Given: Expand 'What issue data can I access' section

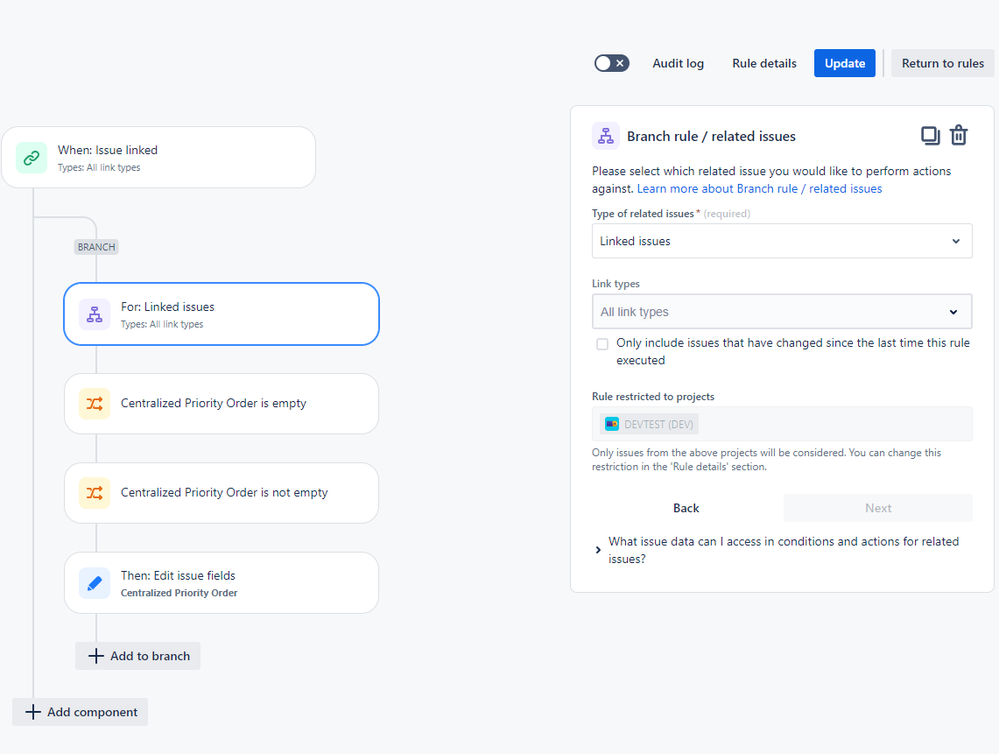Looking at the screenshot, I should 598,549.
